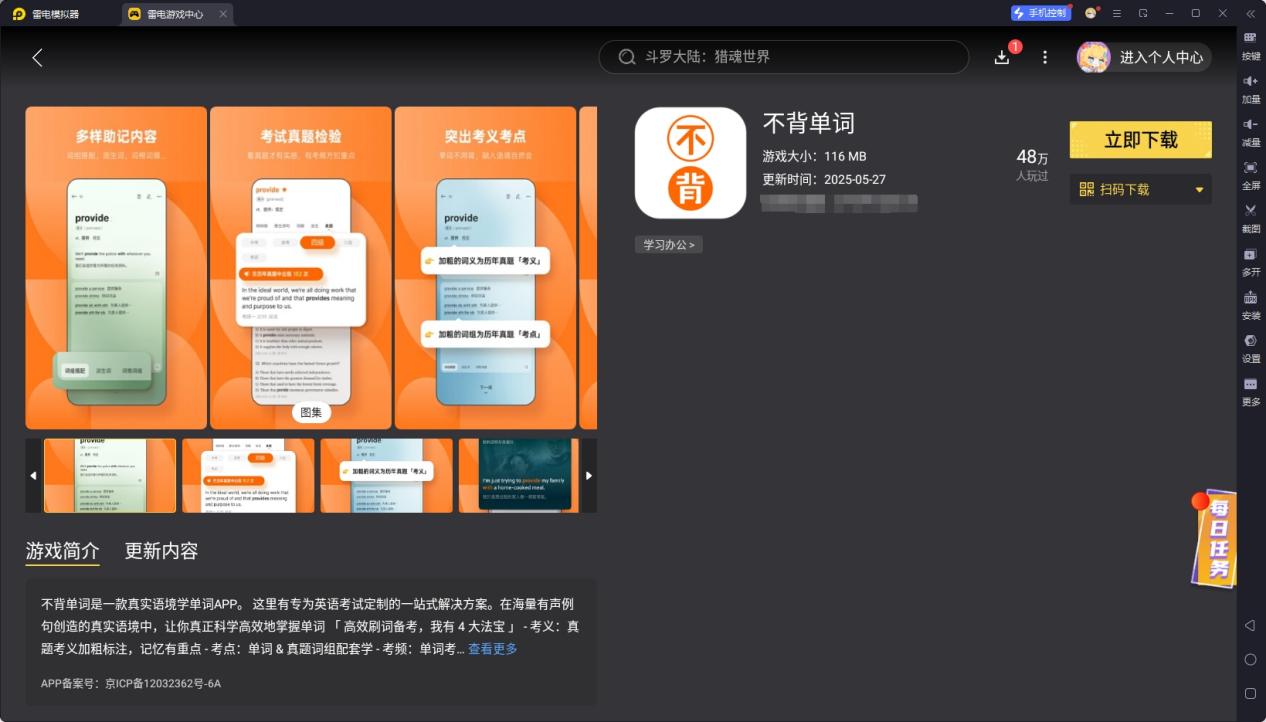Viewport: 1266px width, 722px height.
Task: Click the pop-out window icon in title bar
Action: click(1143, 13)
